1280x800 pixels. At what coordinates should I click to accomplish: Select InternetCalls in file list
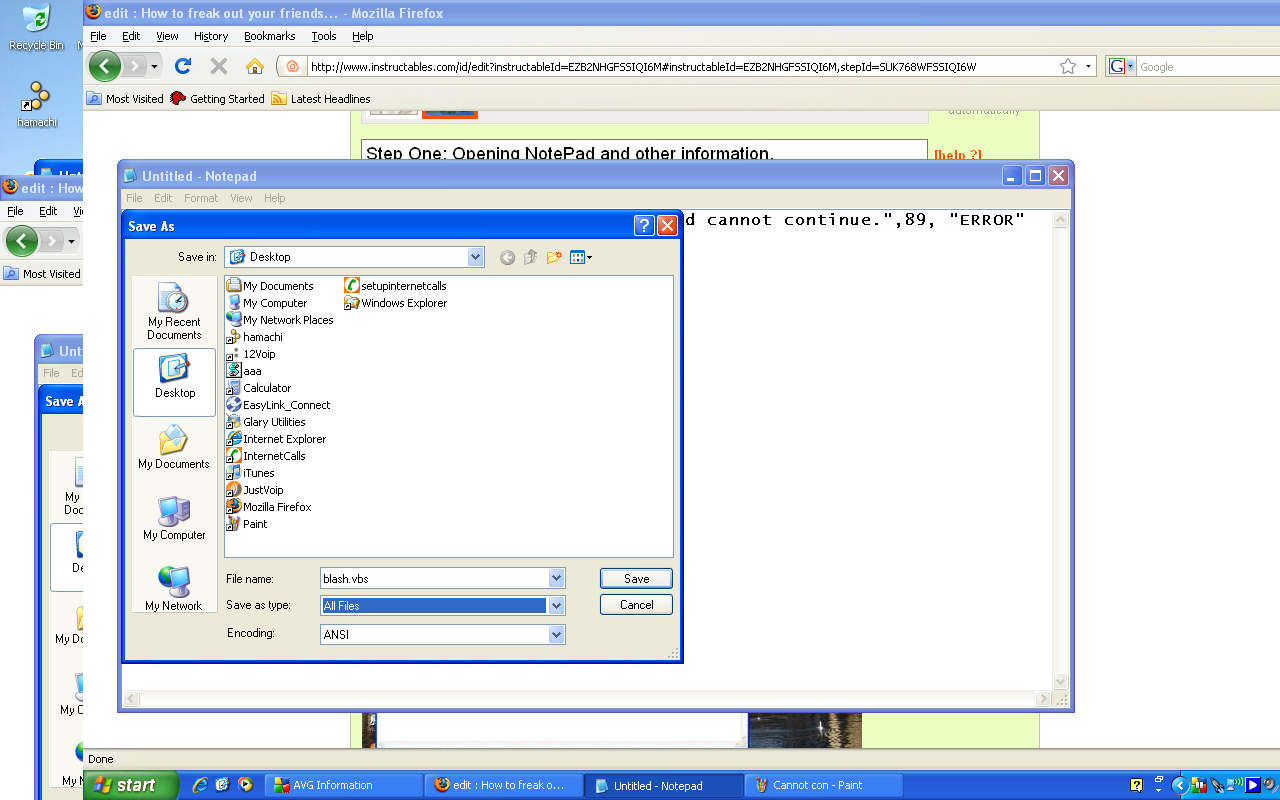266,456
